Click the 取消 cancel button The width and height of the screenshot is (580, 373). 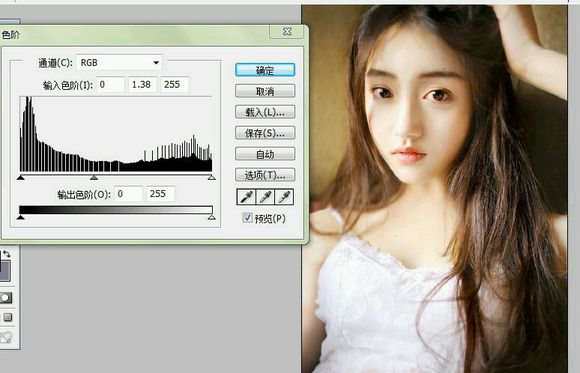tap(265, 91)
